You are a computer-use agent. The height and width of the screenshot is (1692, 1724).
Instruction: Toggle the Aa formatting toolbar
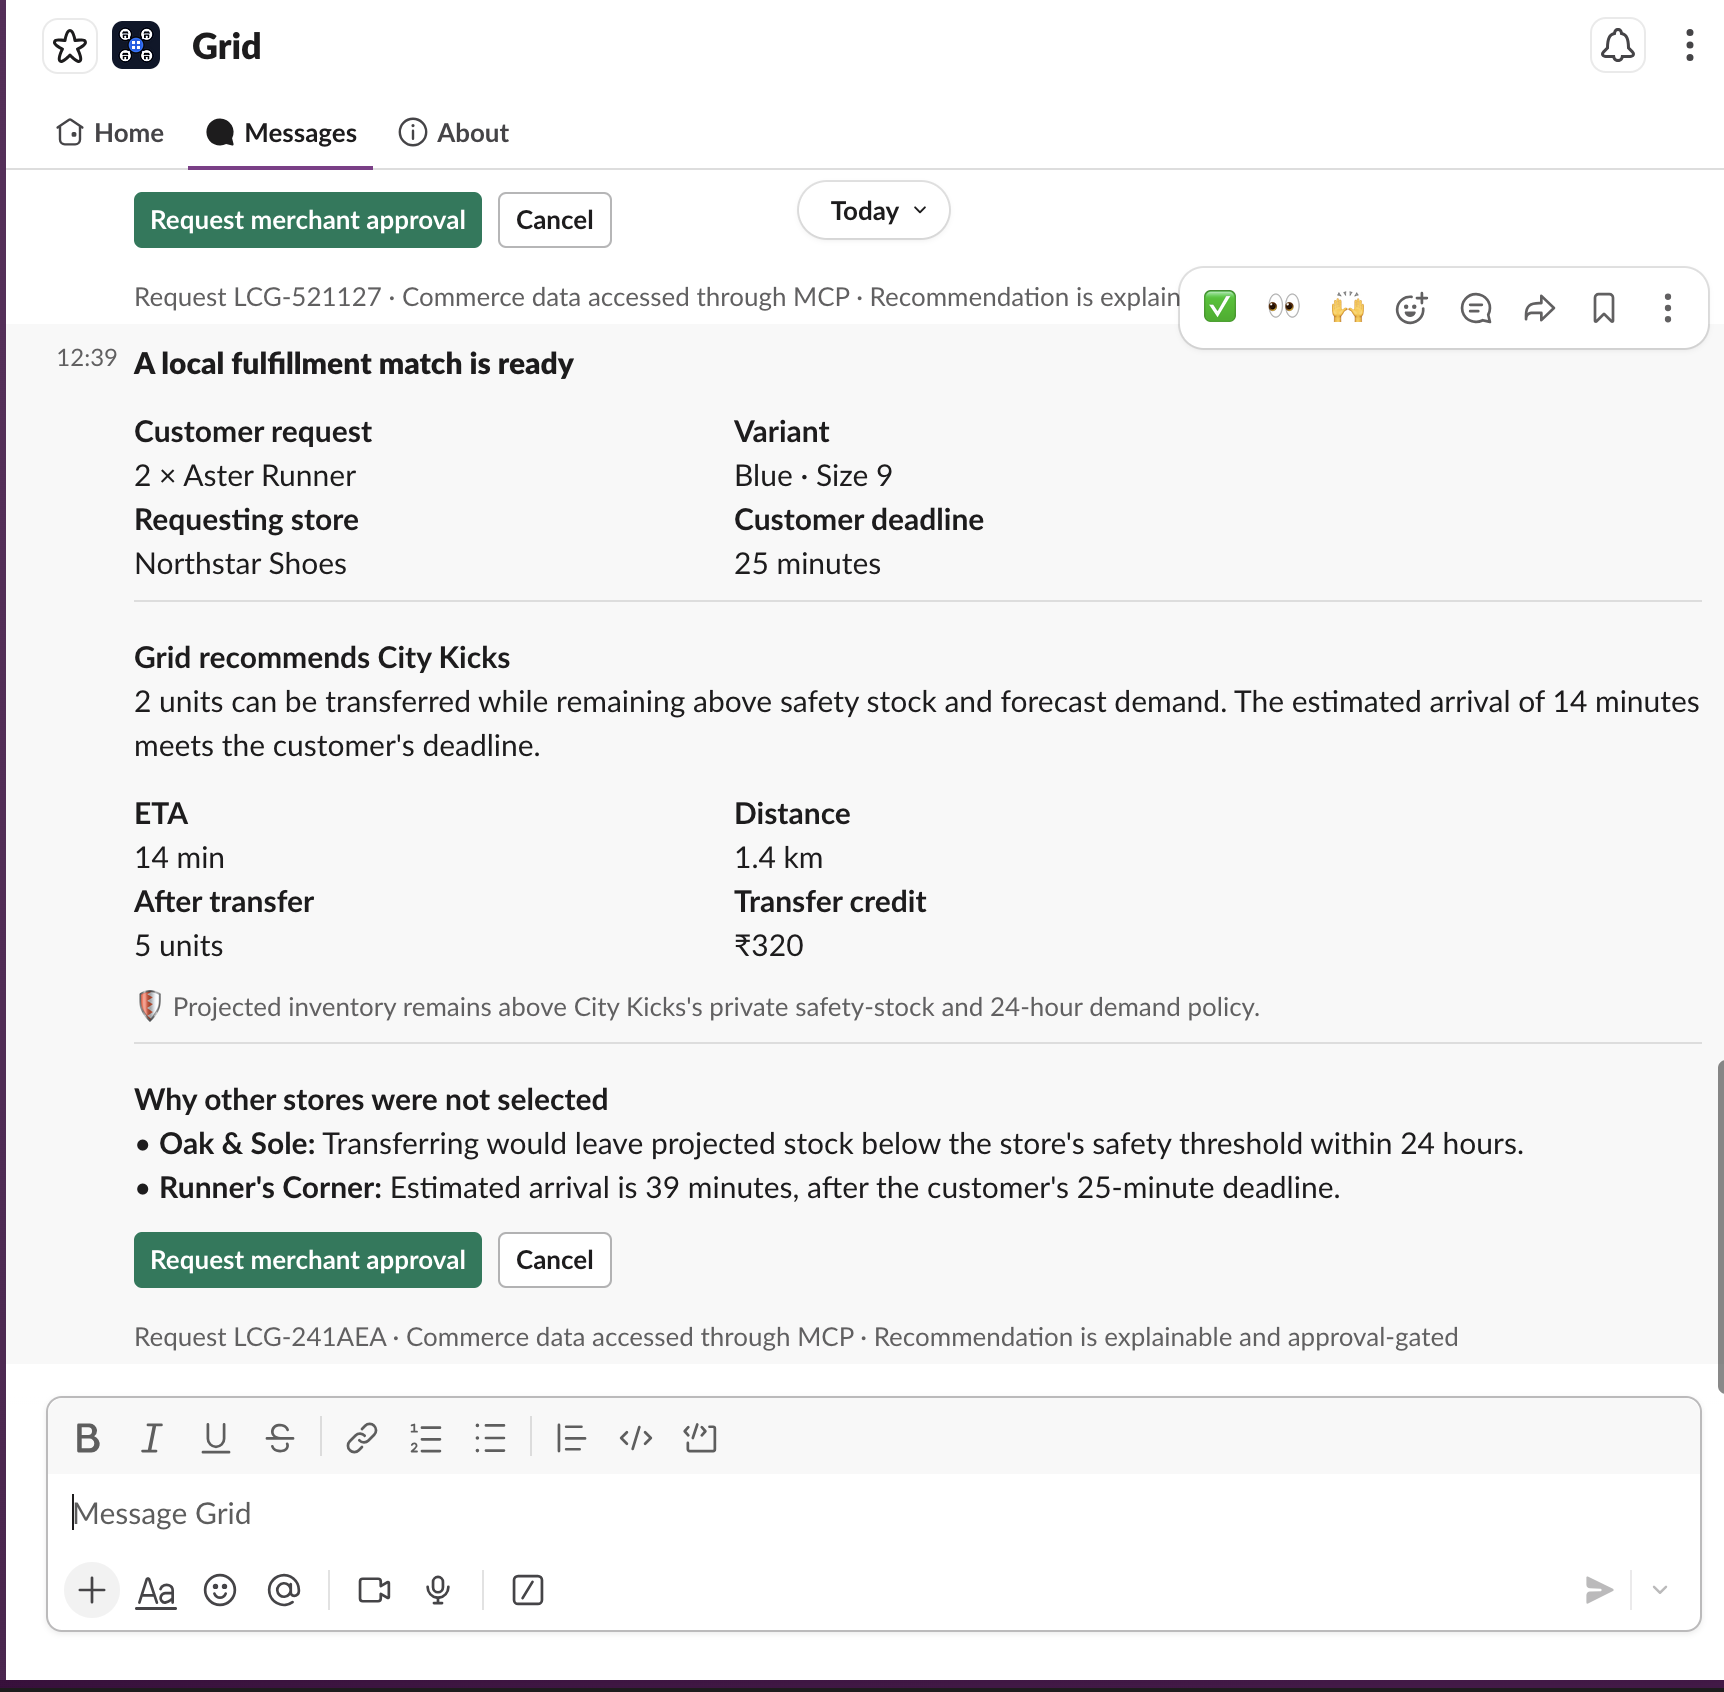pos(156,1590)
